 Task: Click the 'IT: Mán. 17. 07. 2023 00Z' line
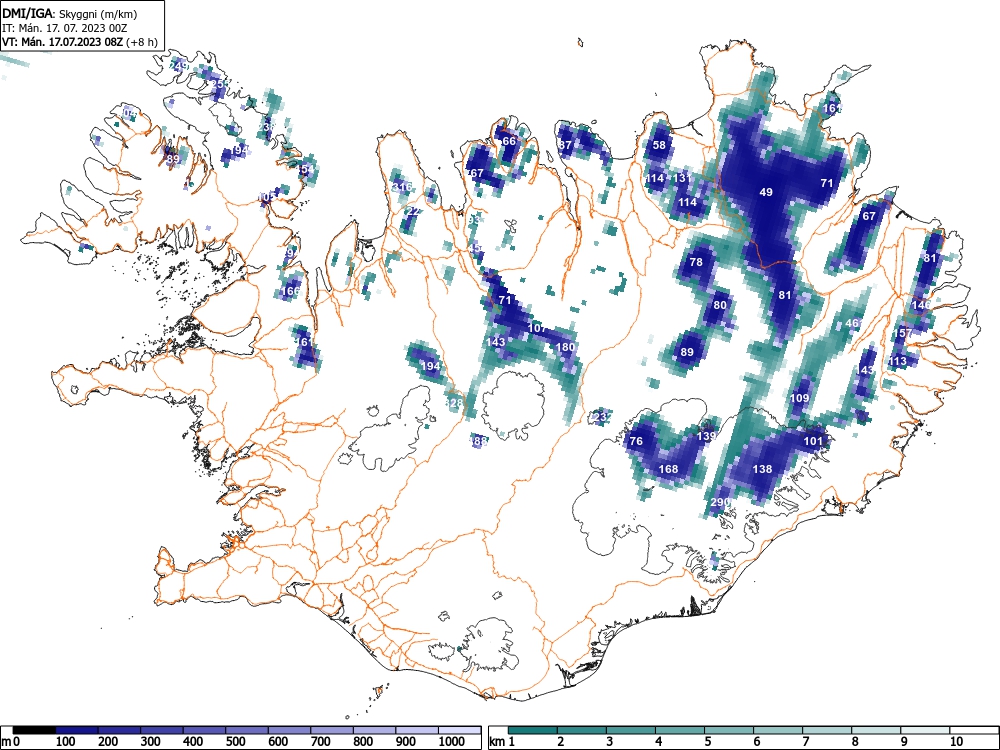point(65,28)
